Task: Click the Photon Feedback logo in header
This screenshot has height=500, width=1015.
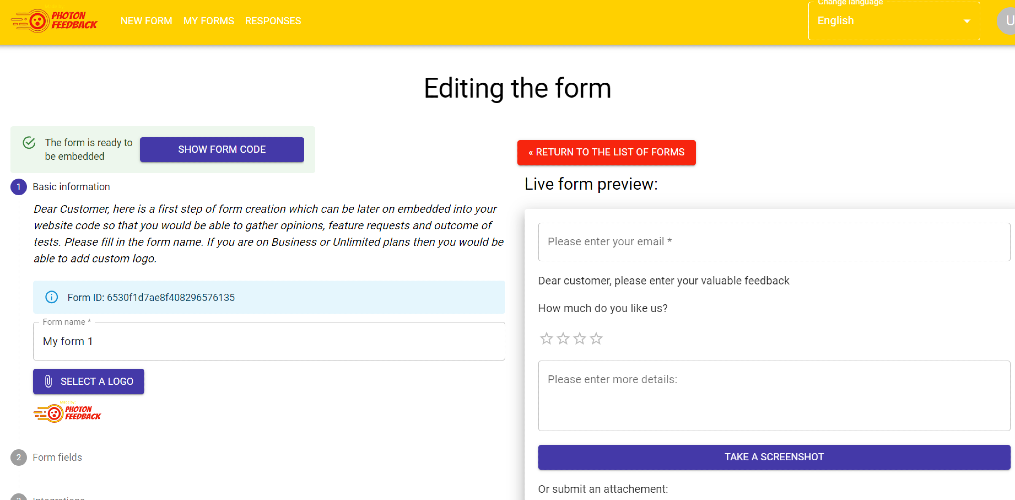Action: [x=54, y=21]
